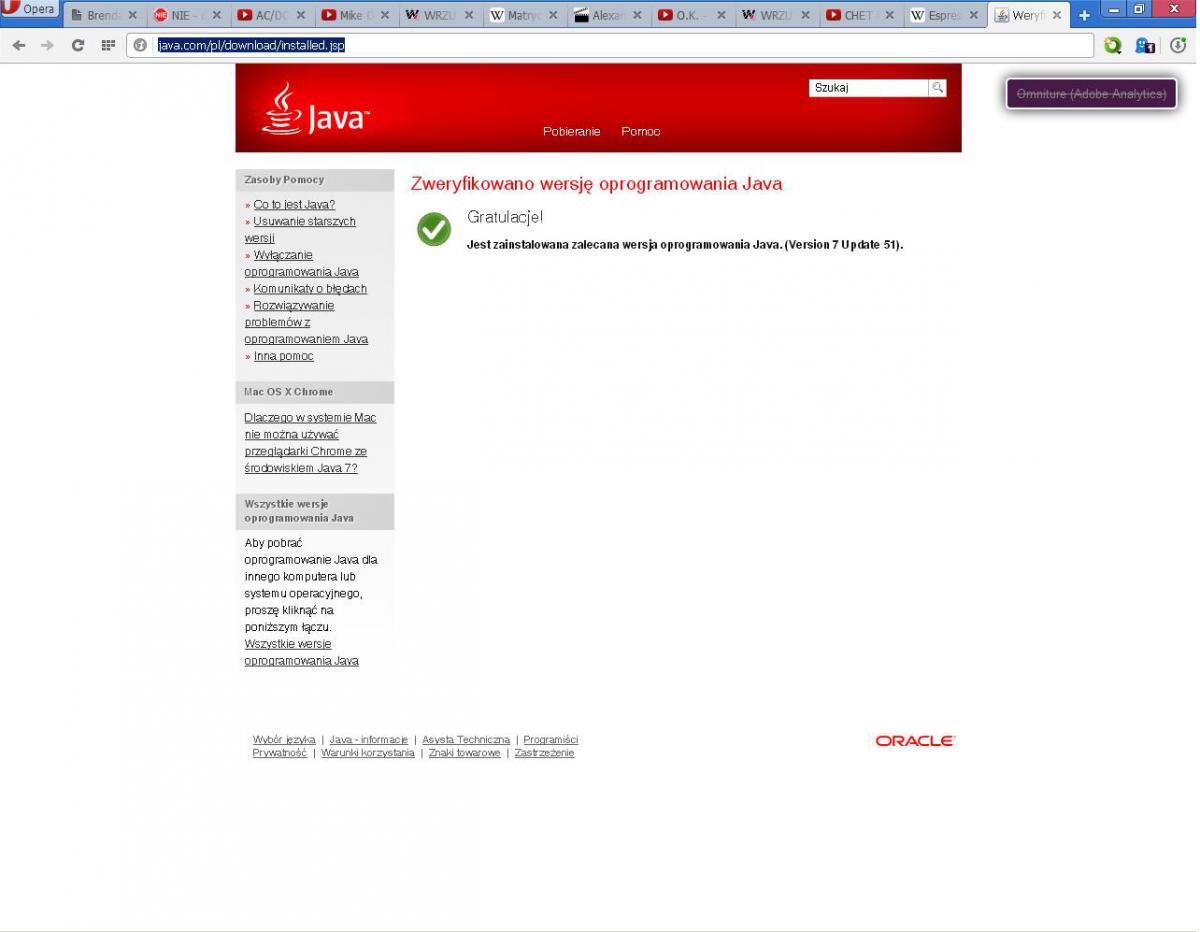Click 'Asysta Techniczna' footer link
1200x932 pixels.
pos(466,740)
